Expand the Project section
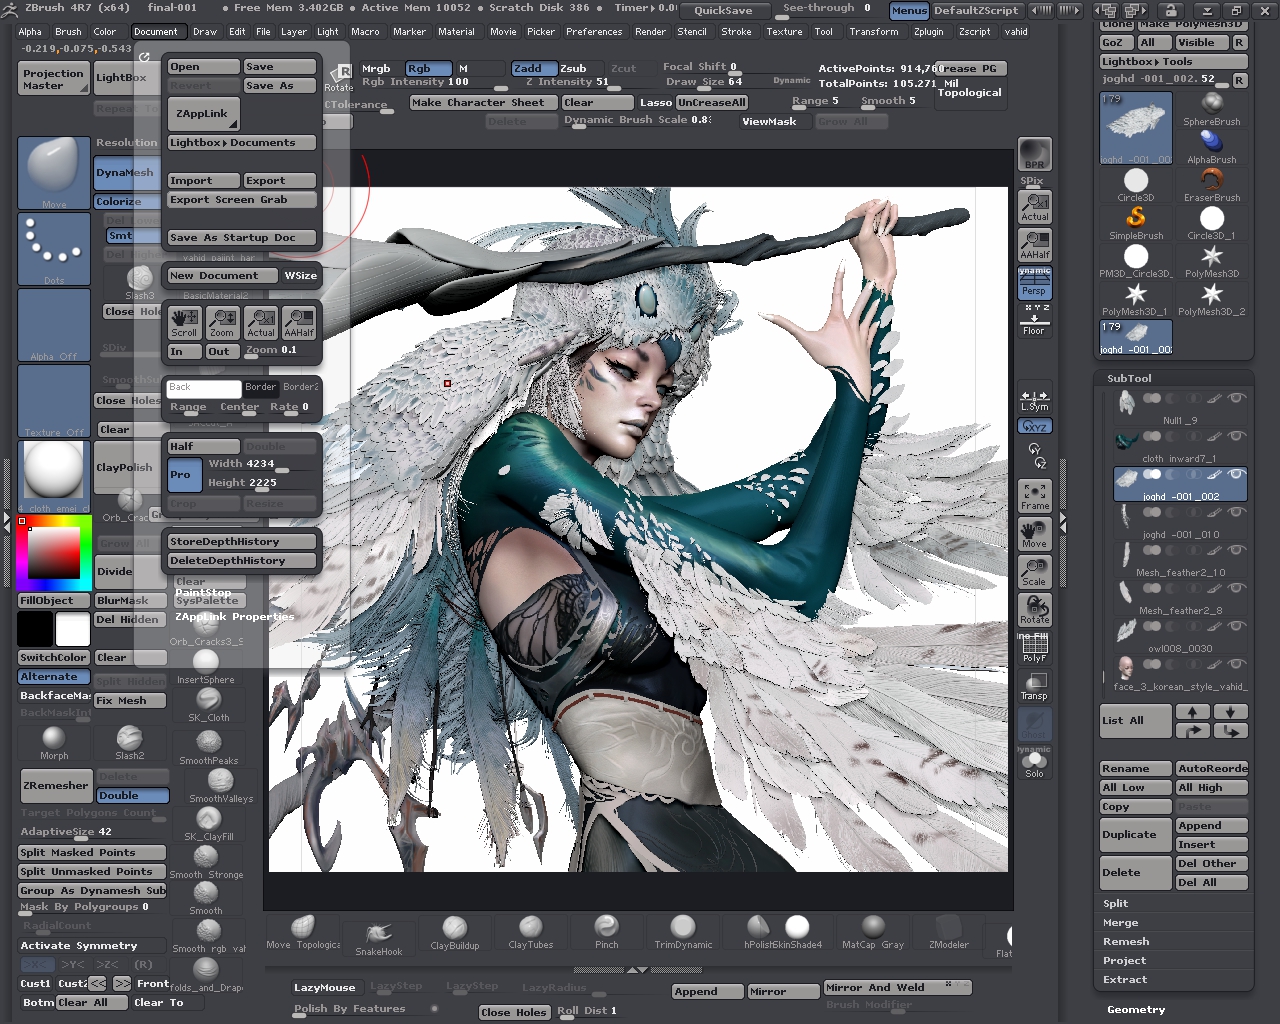The height and width of the screenshot is (1024, 1280). click(x=1124, y=960)
